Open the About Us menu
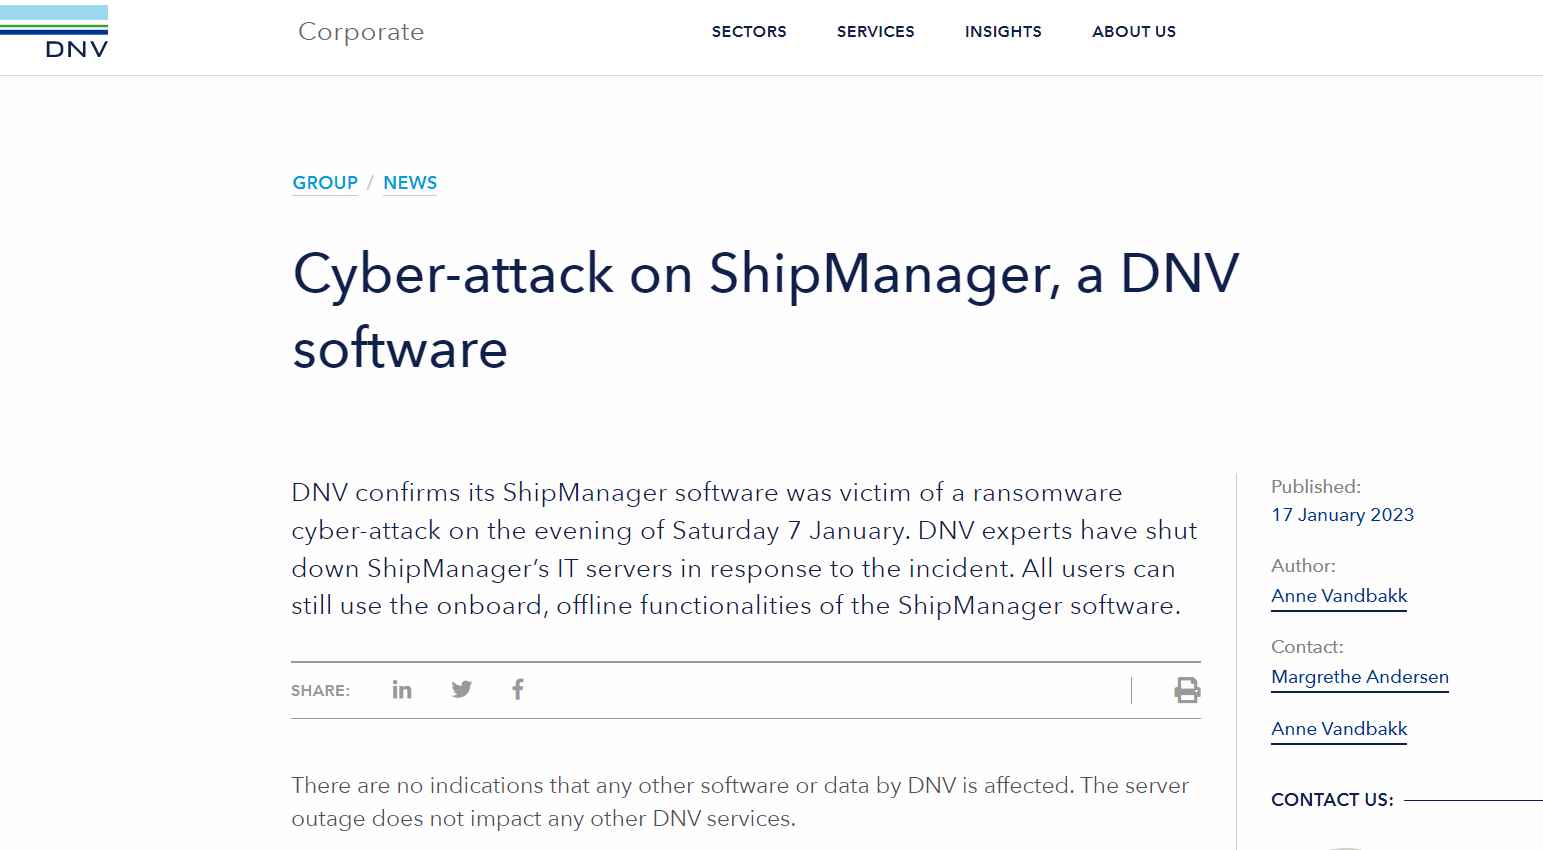Image resolution: width=1543 pixels, height=850 pixels. tap(1134, 32)
